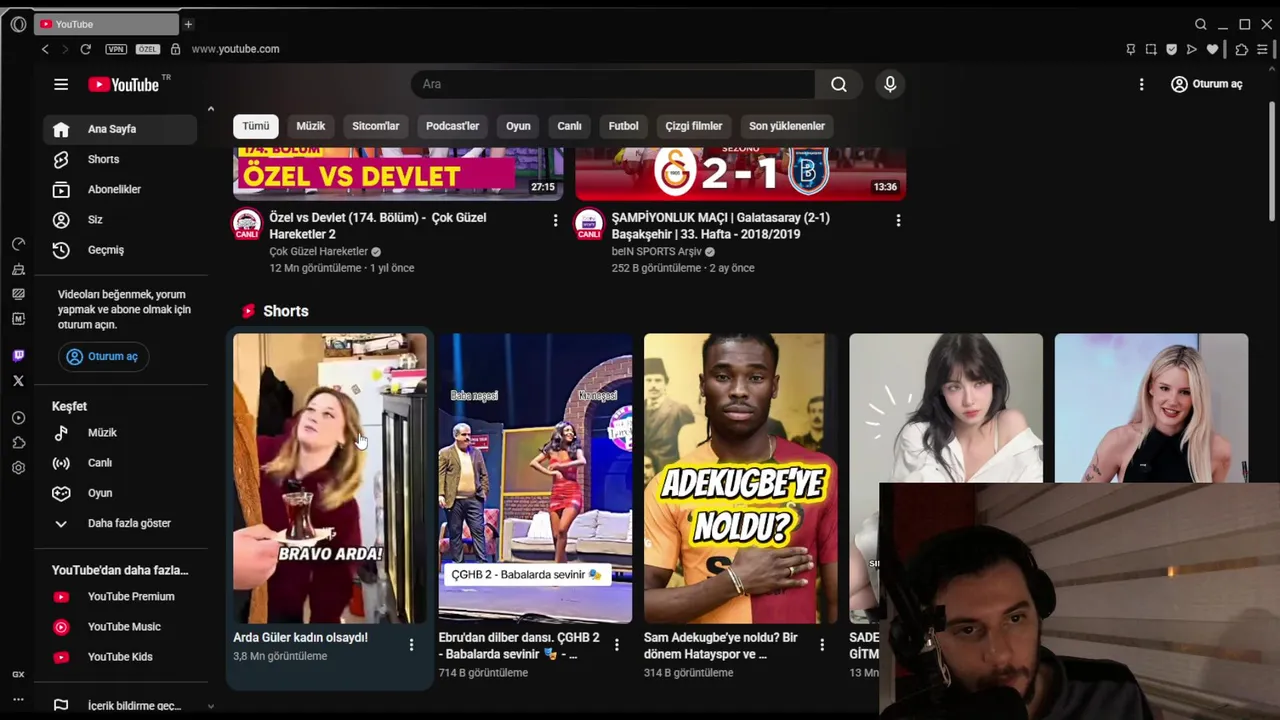Open the ADEKUGBE'YE NOLDU short thumbnail

(741, 478)
